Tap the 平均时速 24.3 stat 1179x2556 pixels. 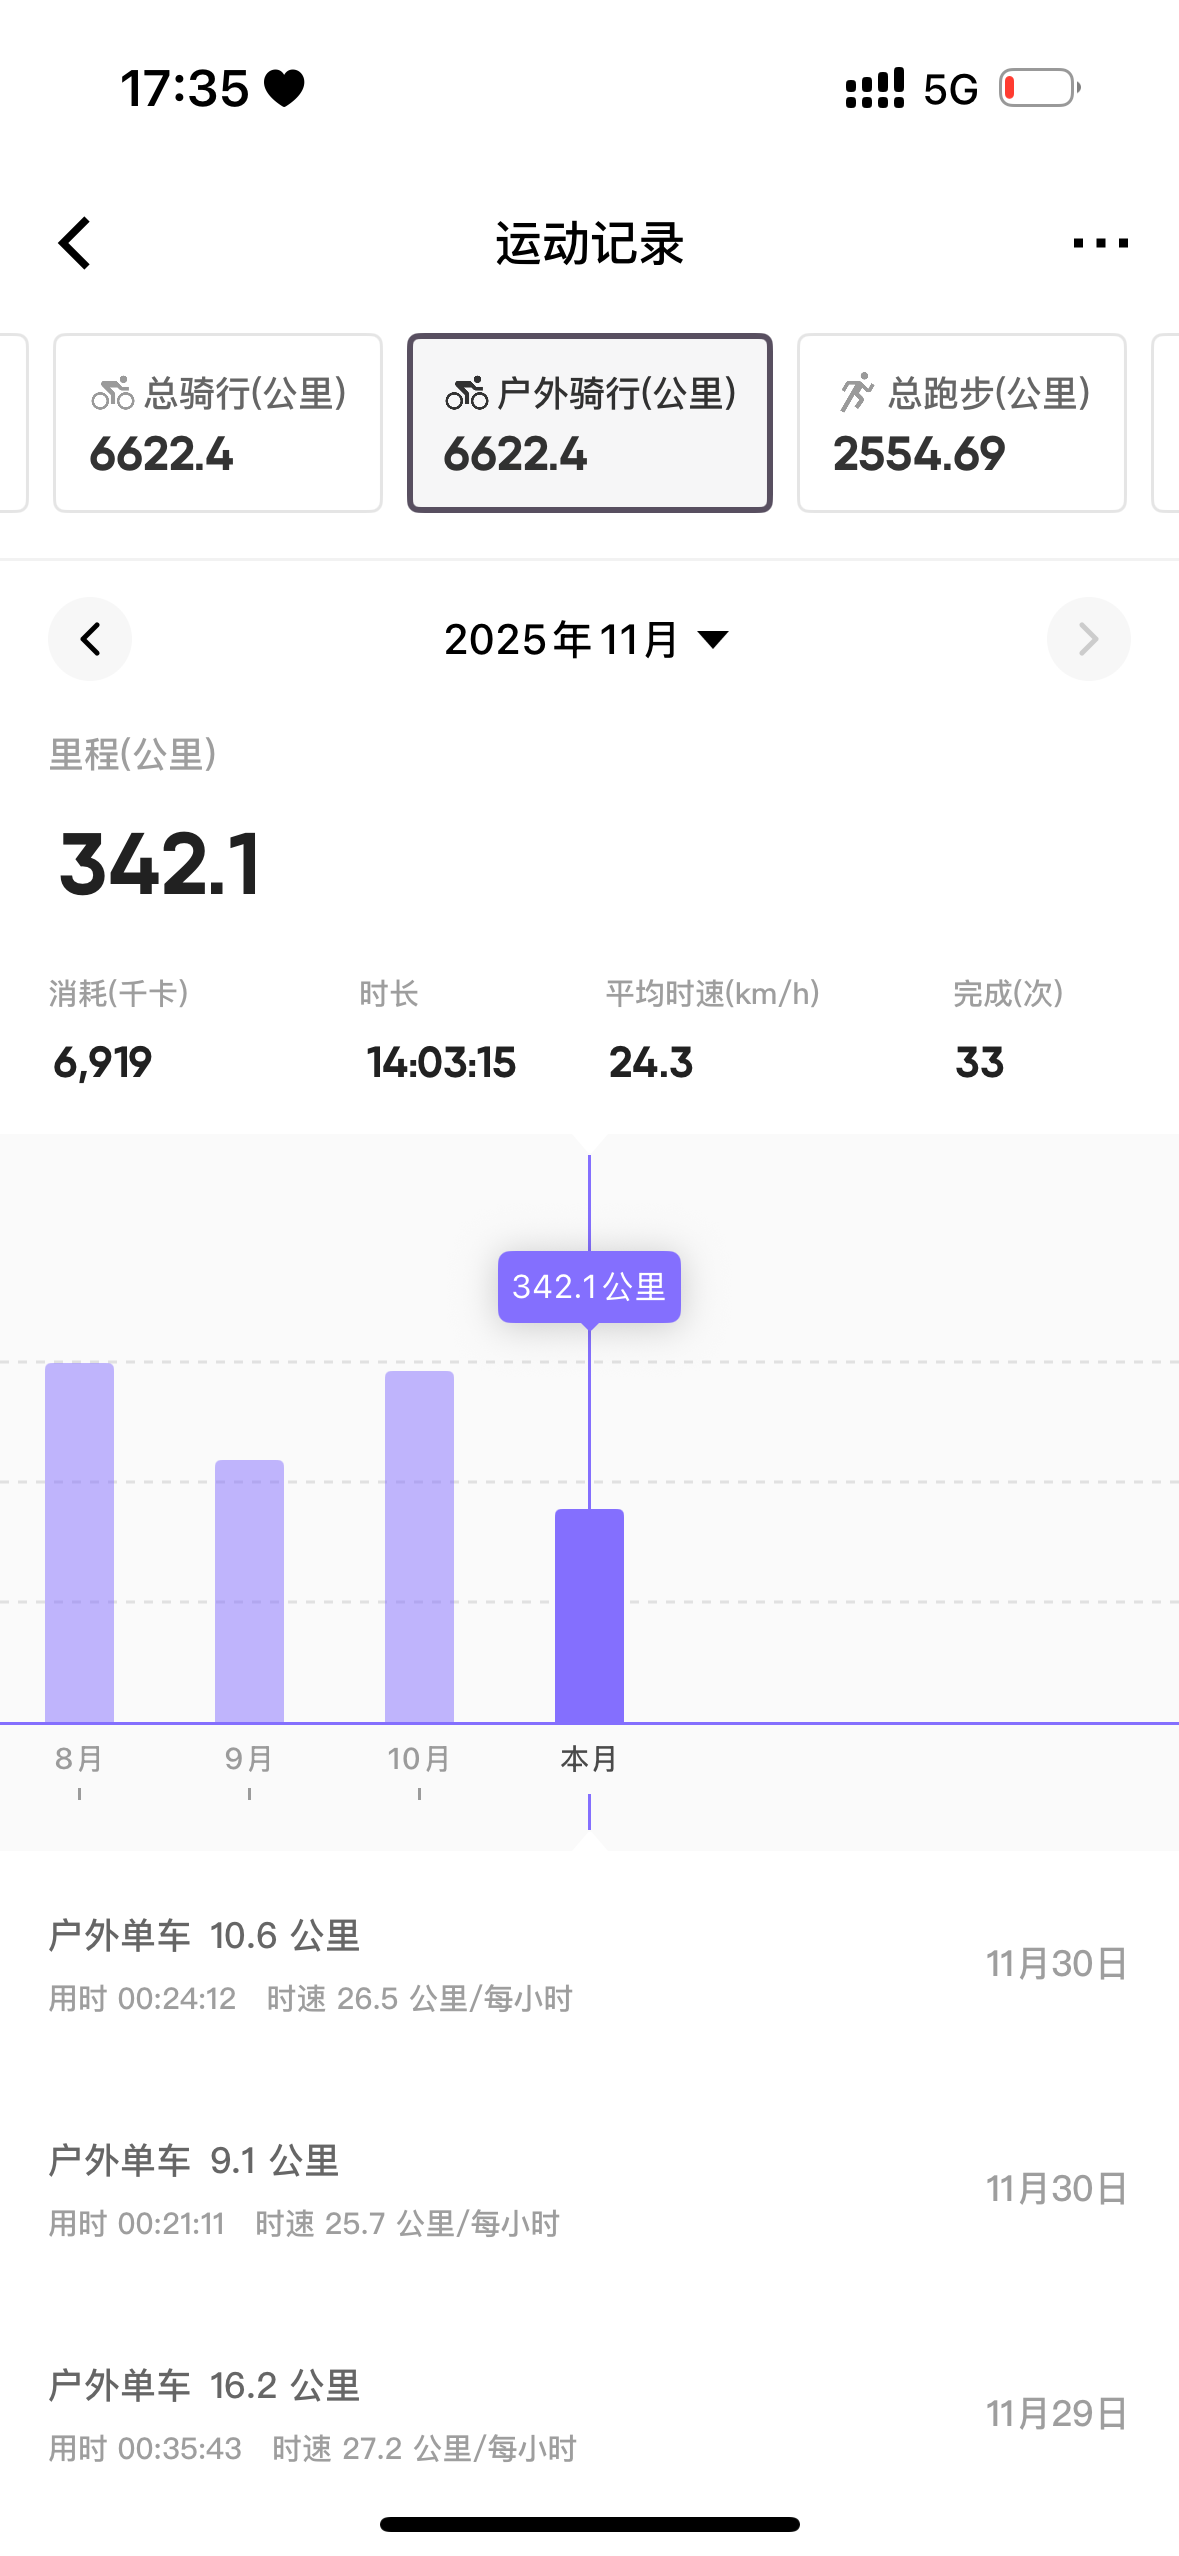[713, 1030]
